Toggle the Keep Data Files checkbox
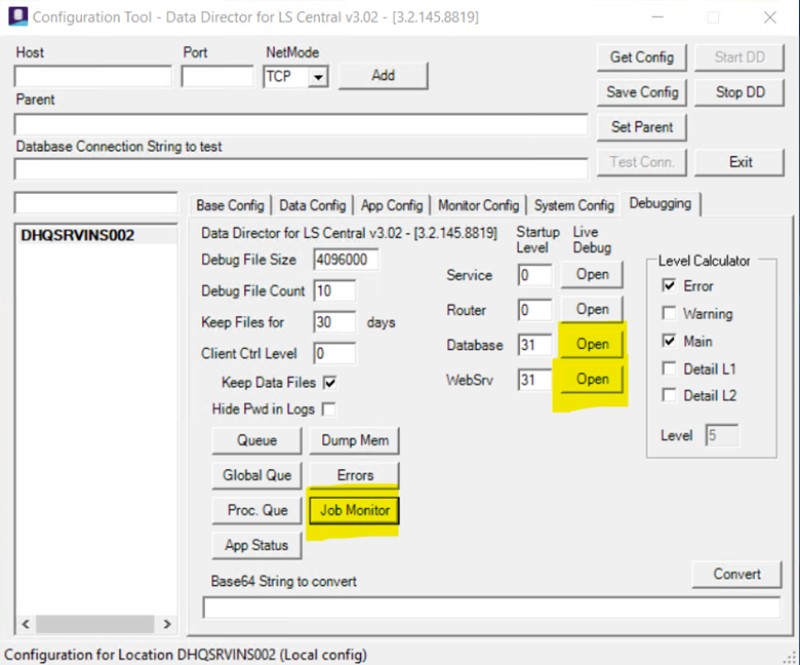Viewport: 800px width, 665px height. [330, 383]
